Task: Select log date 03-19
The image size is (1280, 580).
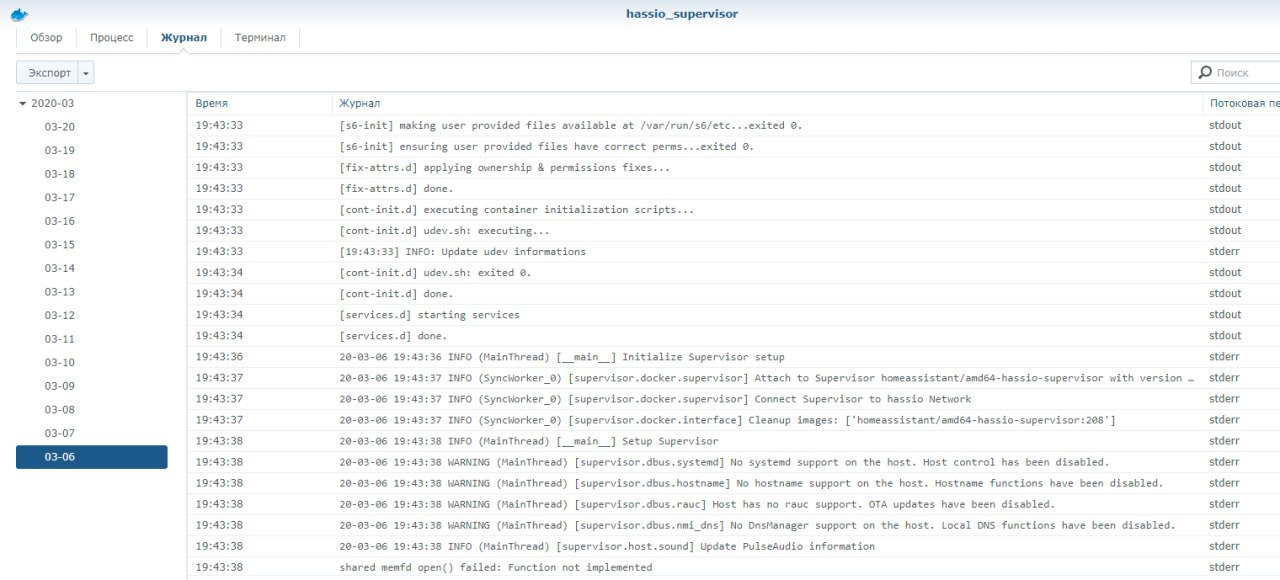Action: click(60, 150)
